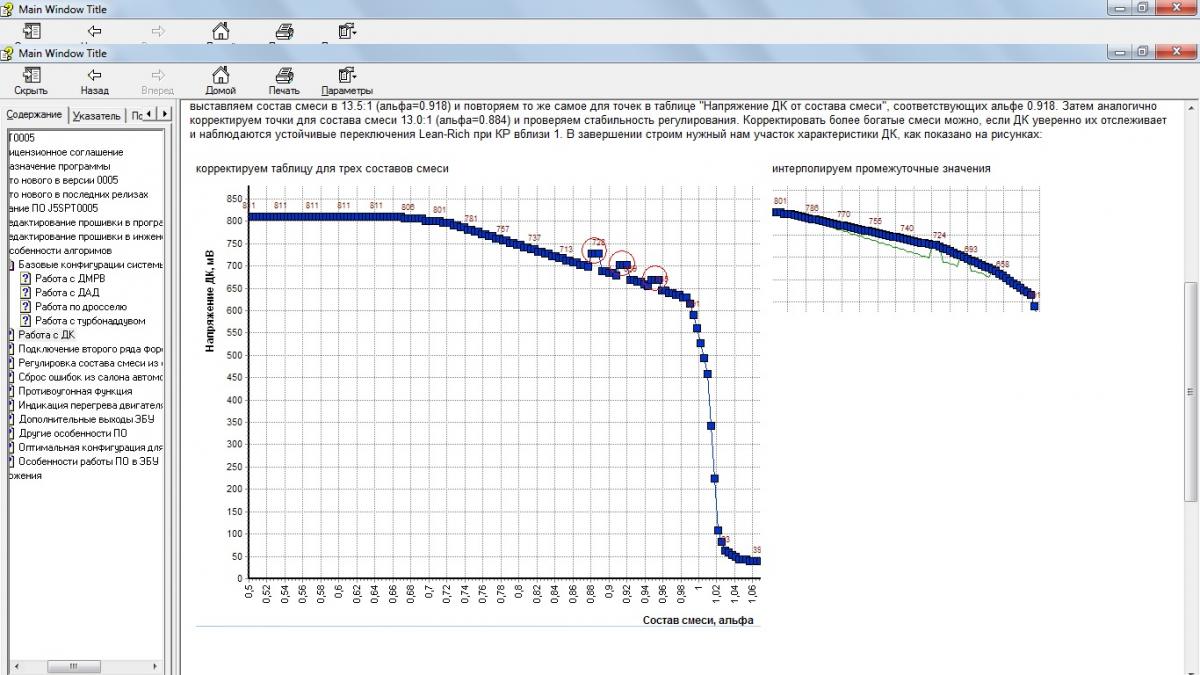Click the help-page icon beside Работа с турбонаддувом
Screen dimensions: 1200x675
click(x=26, y=321)
